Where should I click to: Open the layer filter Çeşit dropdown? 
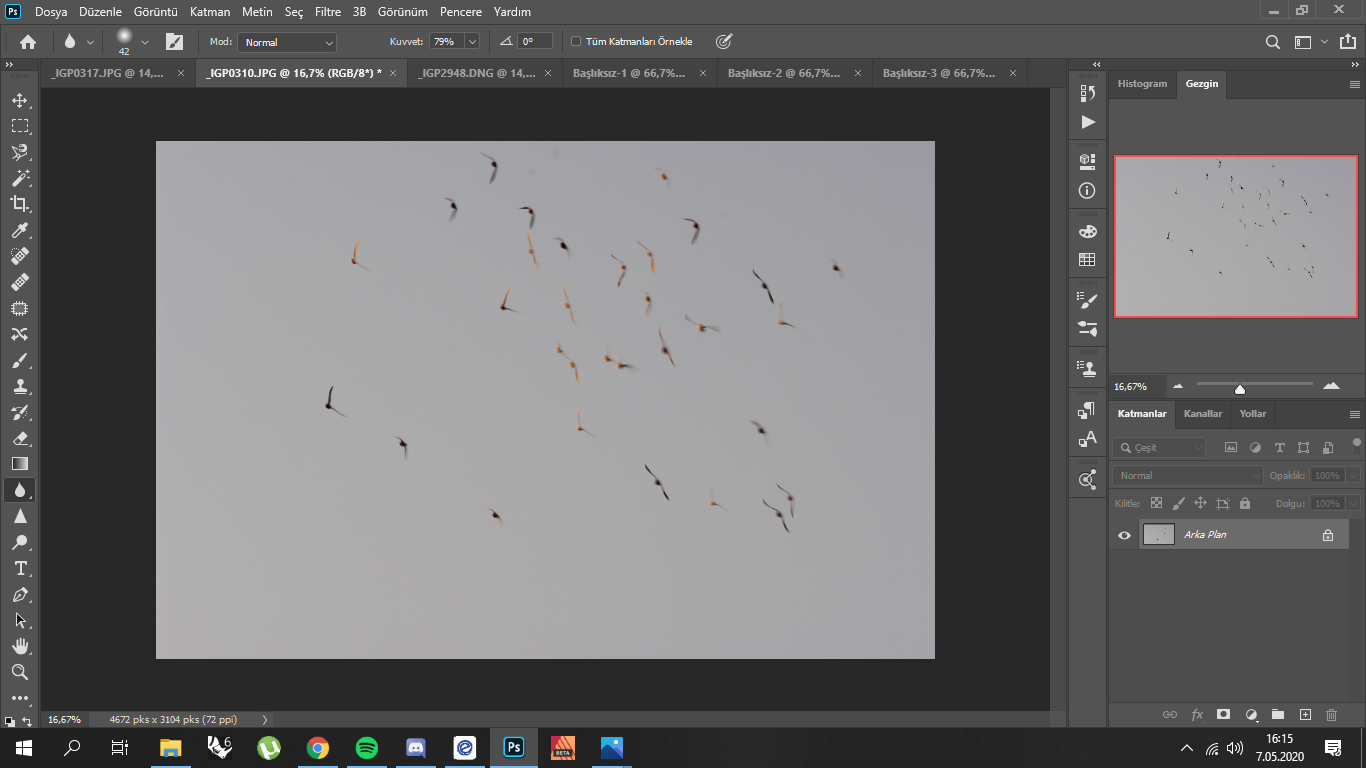(1160, 448)
